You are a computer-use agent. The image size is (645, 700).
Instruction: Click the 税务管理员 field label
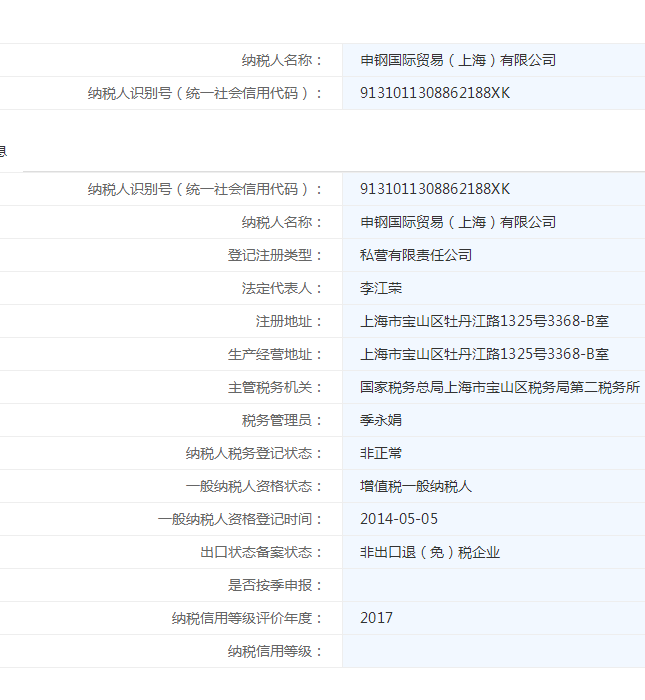(282, 420)
